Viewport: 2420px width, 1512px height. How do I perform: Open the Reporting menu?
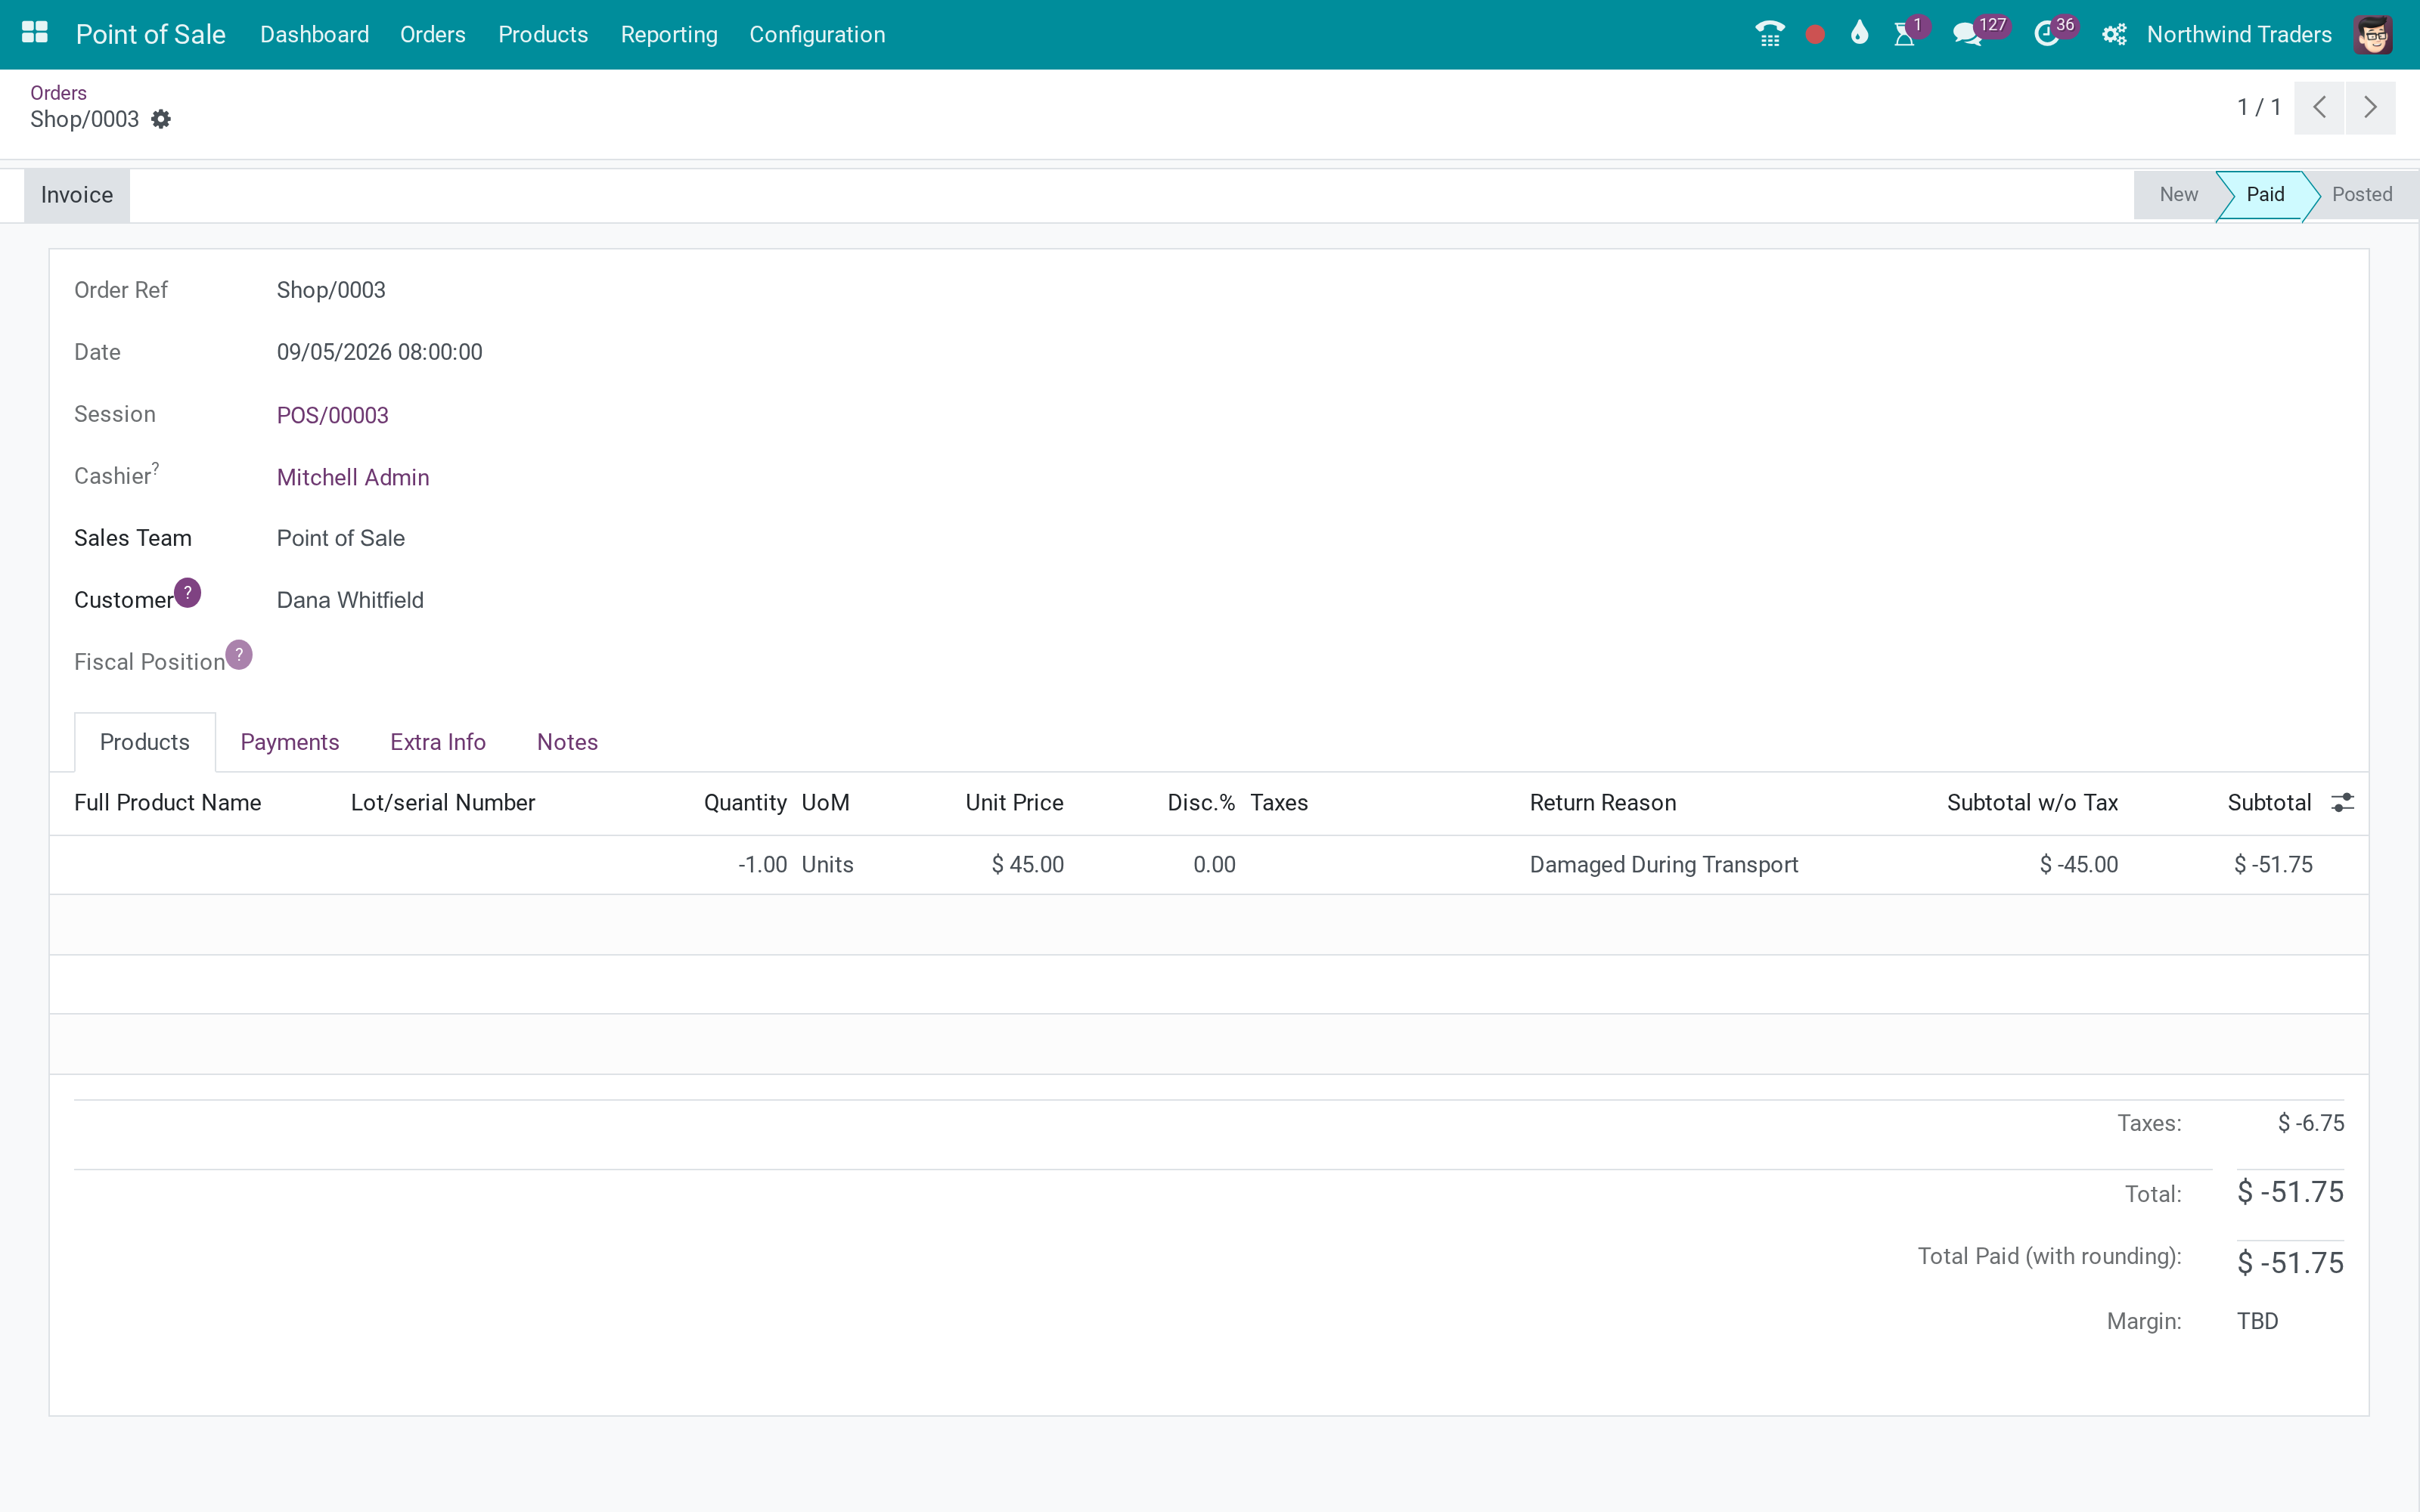click(x=669, y=34)
